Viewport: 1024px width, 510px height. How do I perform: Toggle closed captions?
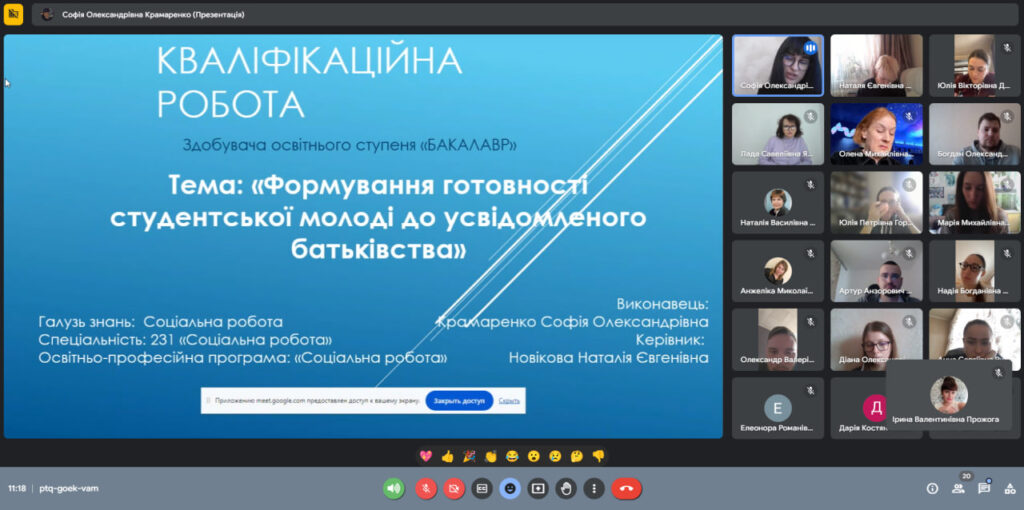(482, 488)
